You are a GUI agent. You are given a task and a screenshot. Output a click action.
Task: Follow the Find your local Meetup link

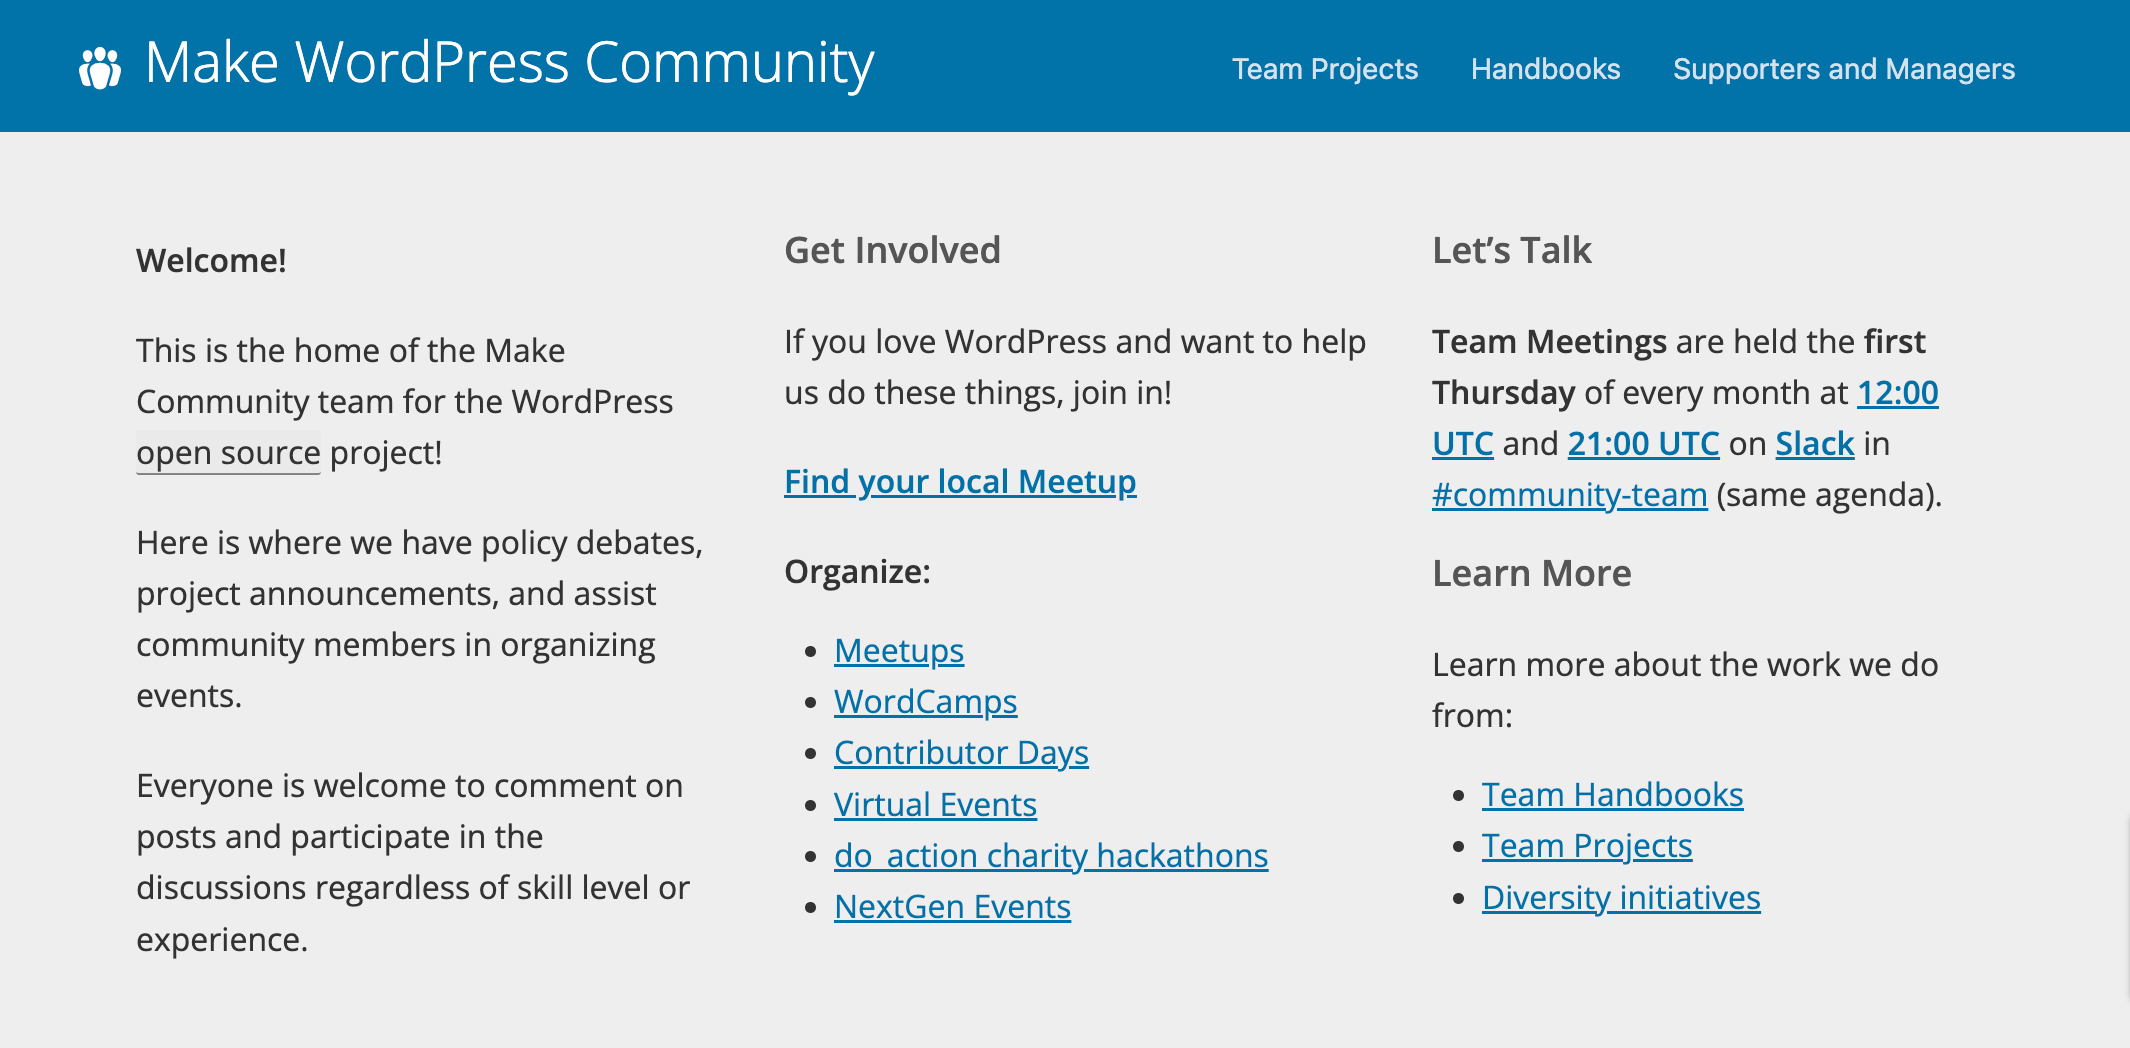pyautogui.click(x=960, y=482)
